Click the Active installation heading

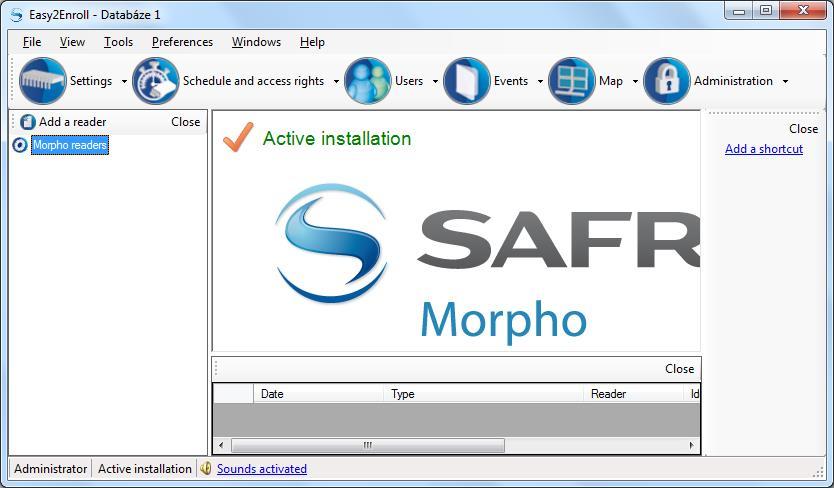point(337,138)
